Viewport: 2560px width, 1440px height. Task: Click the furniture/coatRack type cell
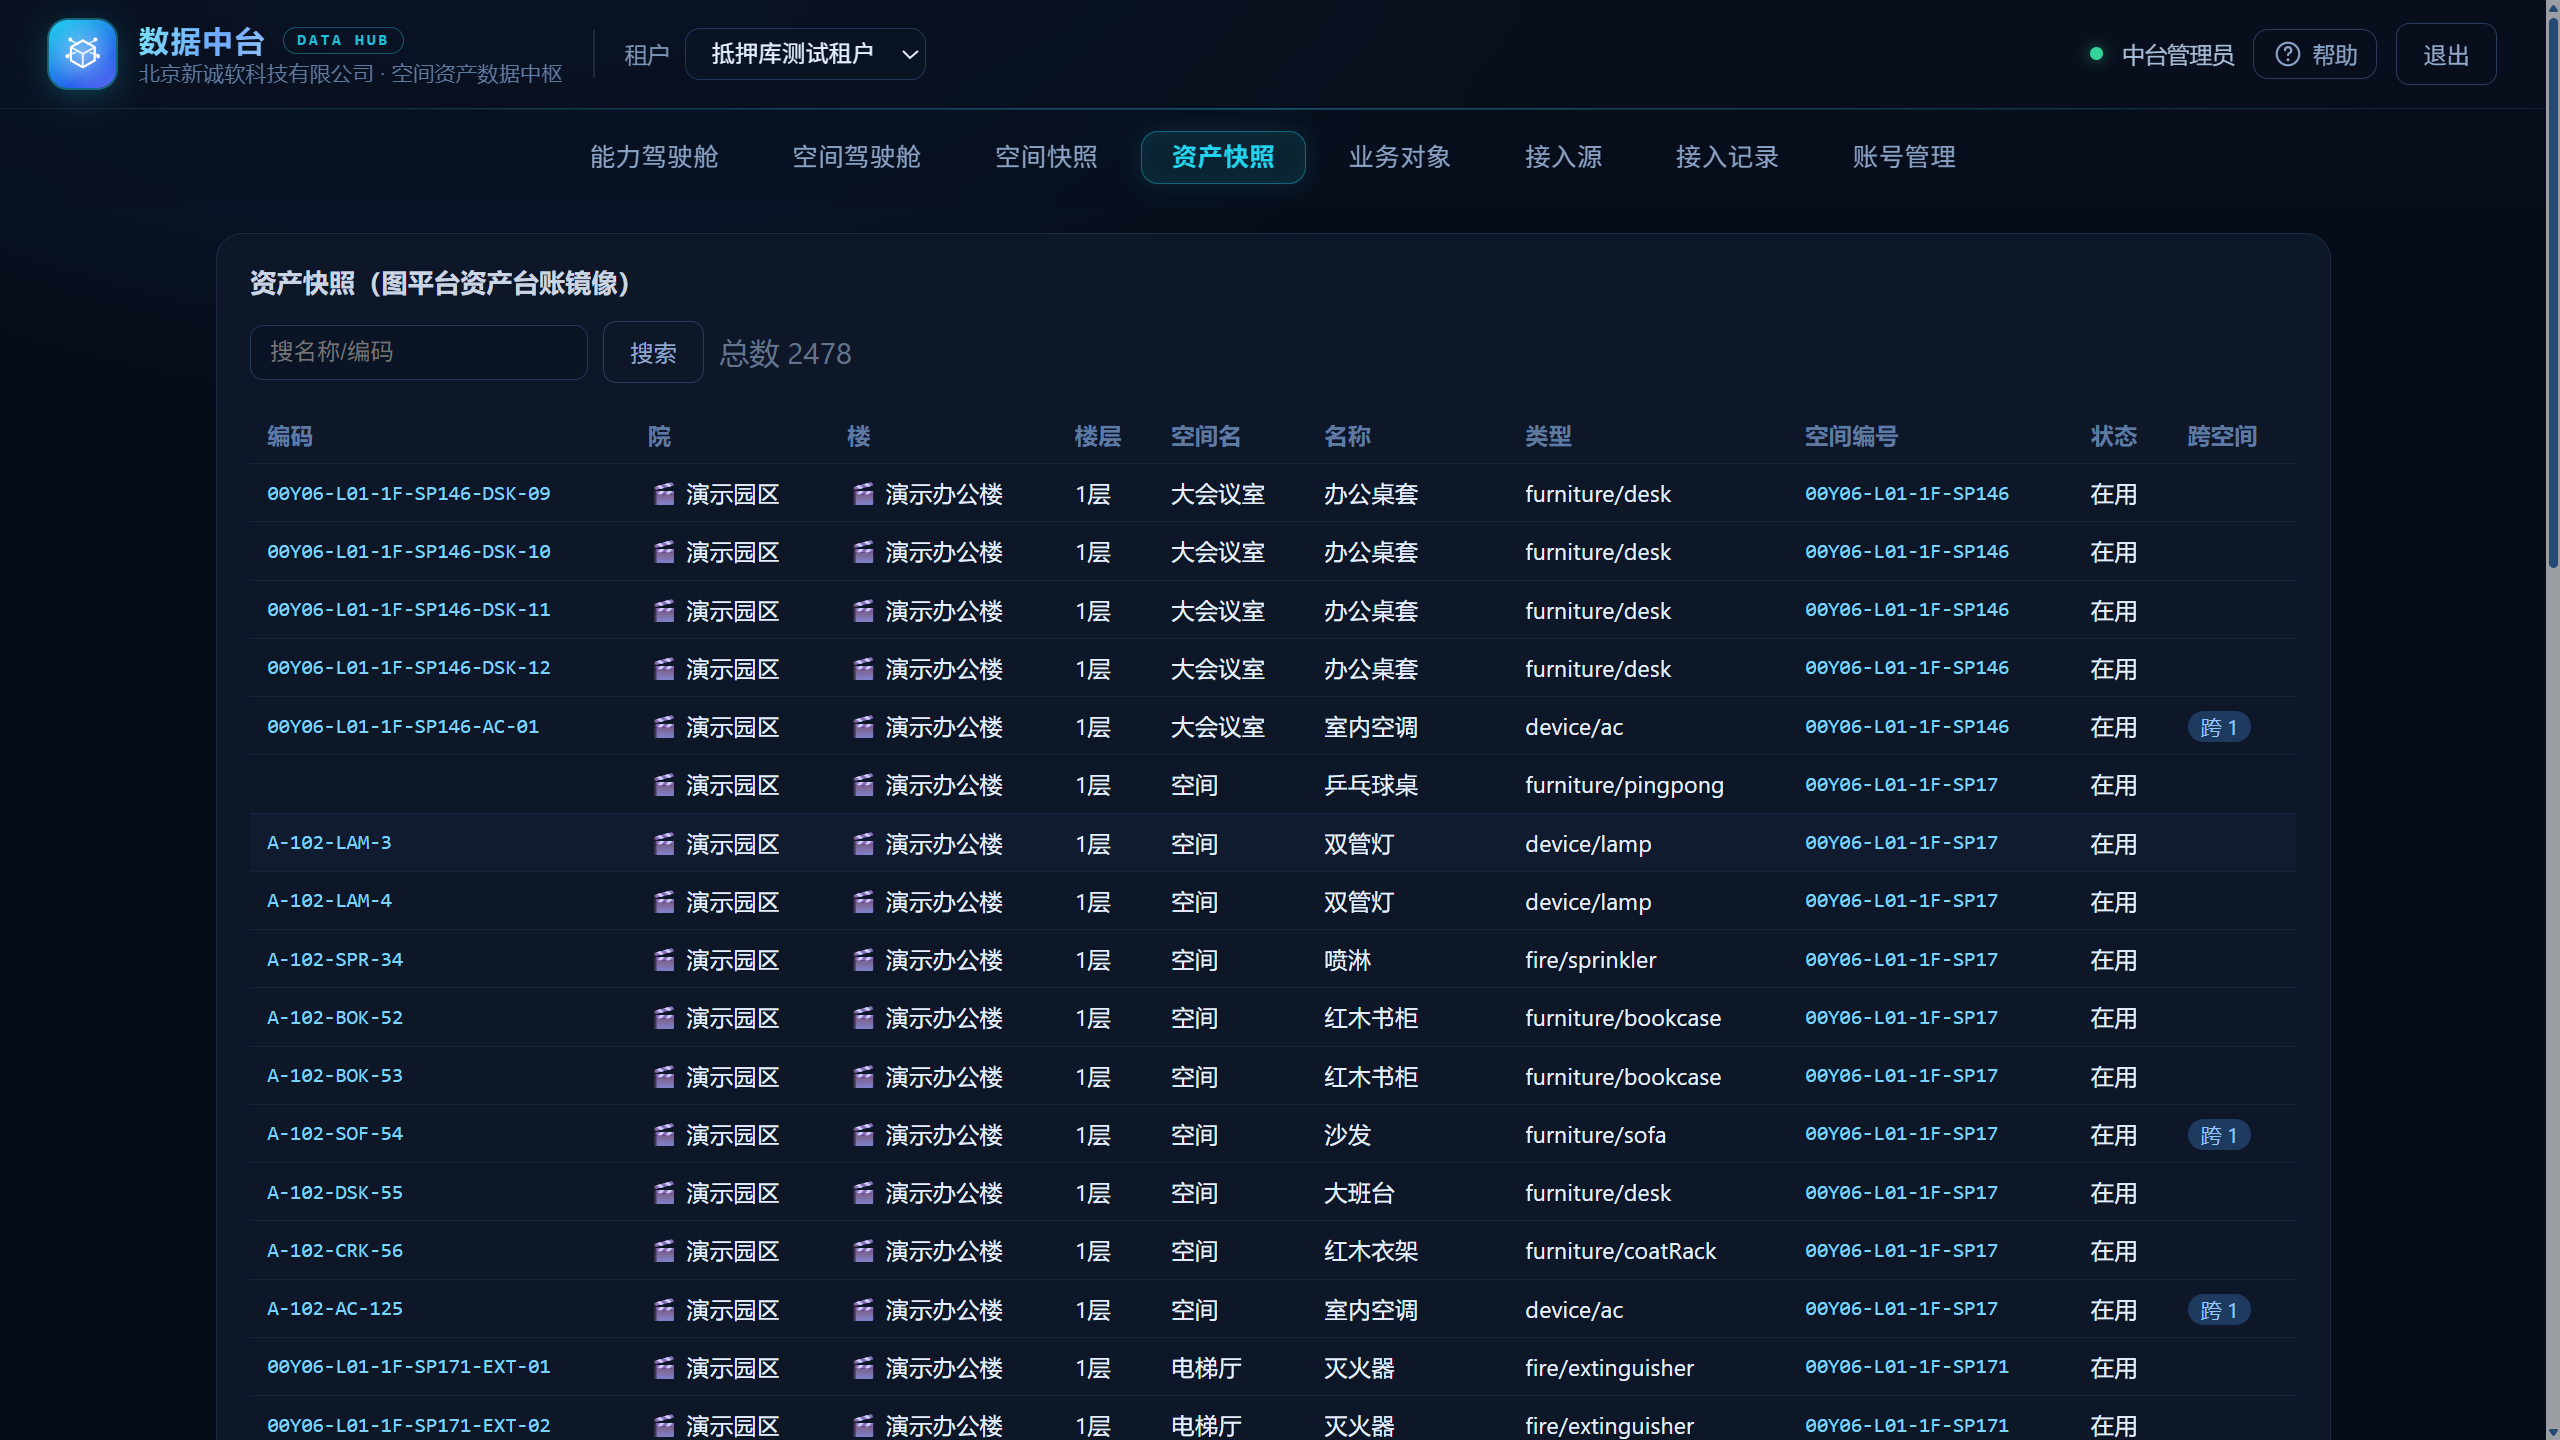[1620, 1251]
